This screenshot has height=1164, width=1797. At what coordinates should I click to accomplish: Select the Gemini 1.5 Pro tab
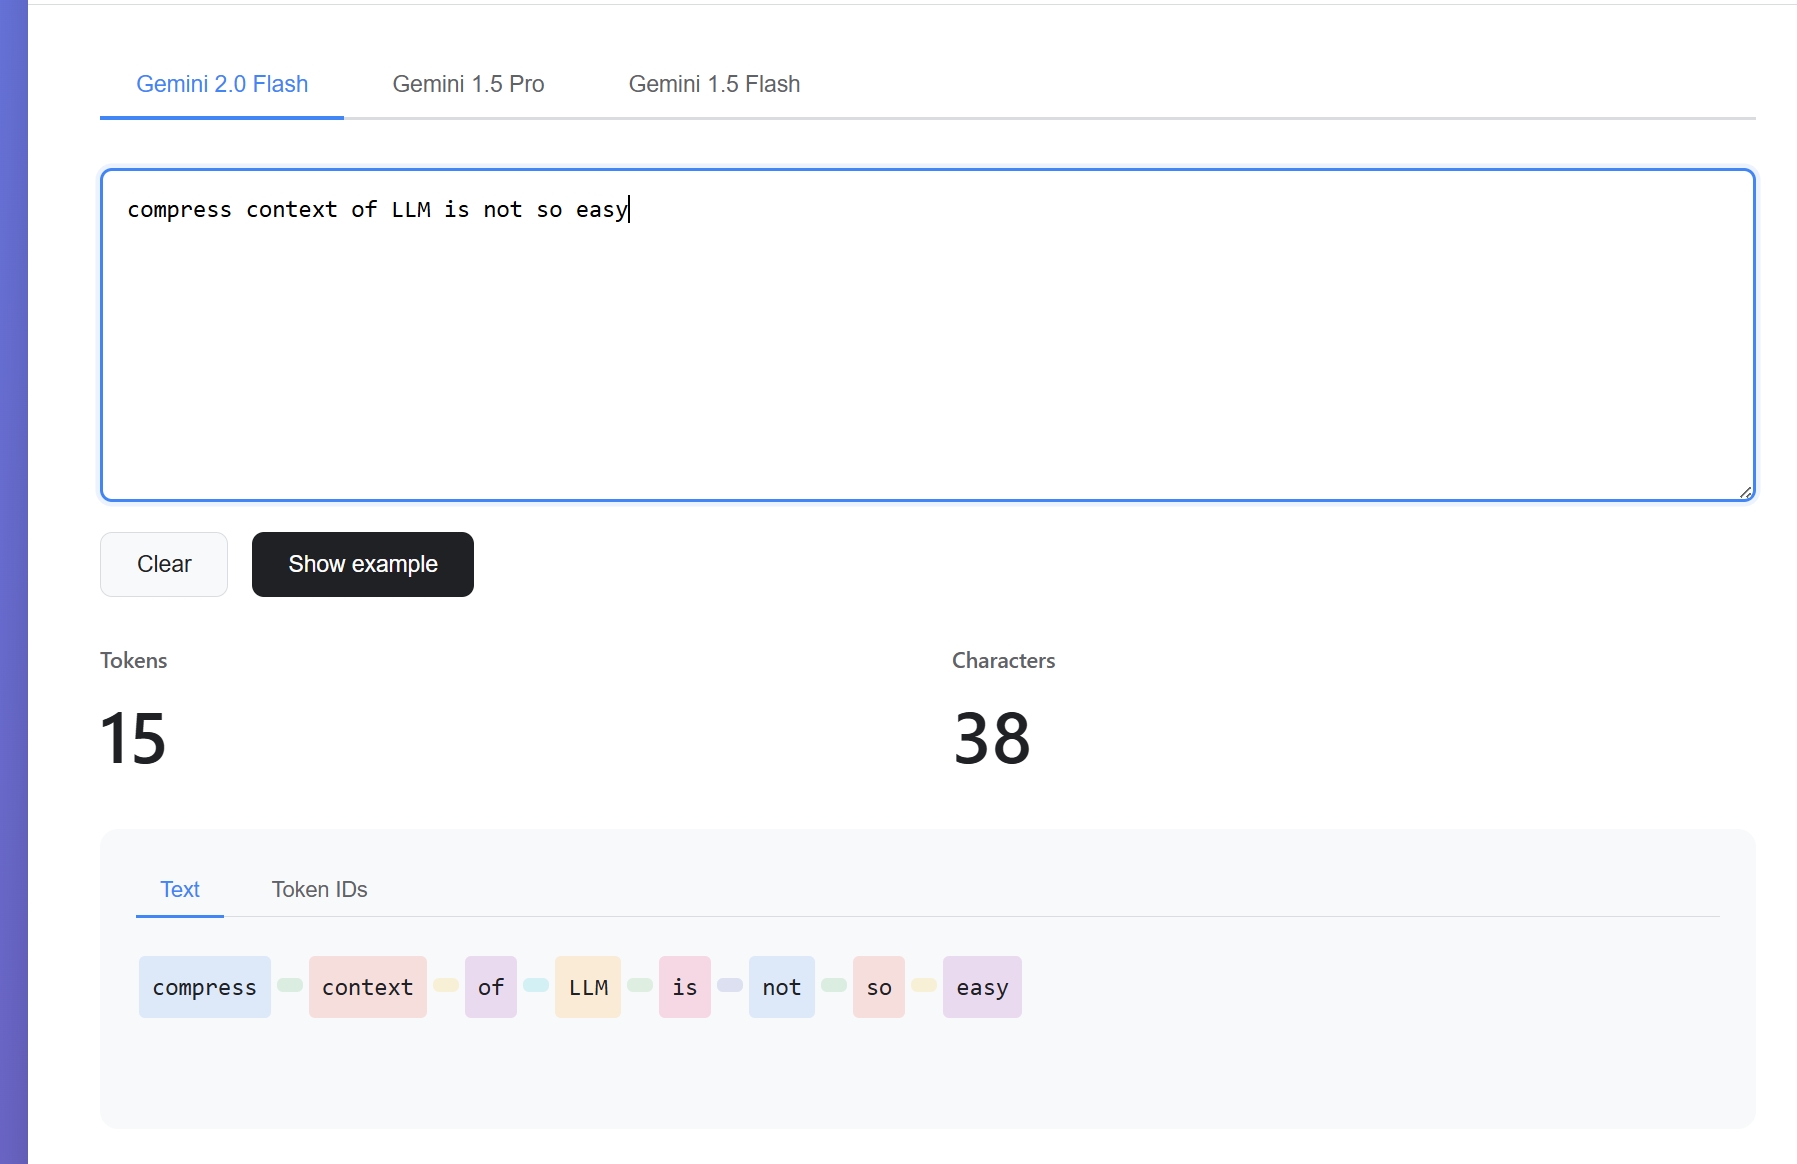click(468, 85)
